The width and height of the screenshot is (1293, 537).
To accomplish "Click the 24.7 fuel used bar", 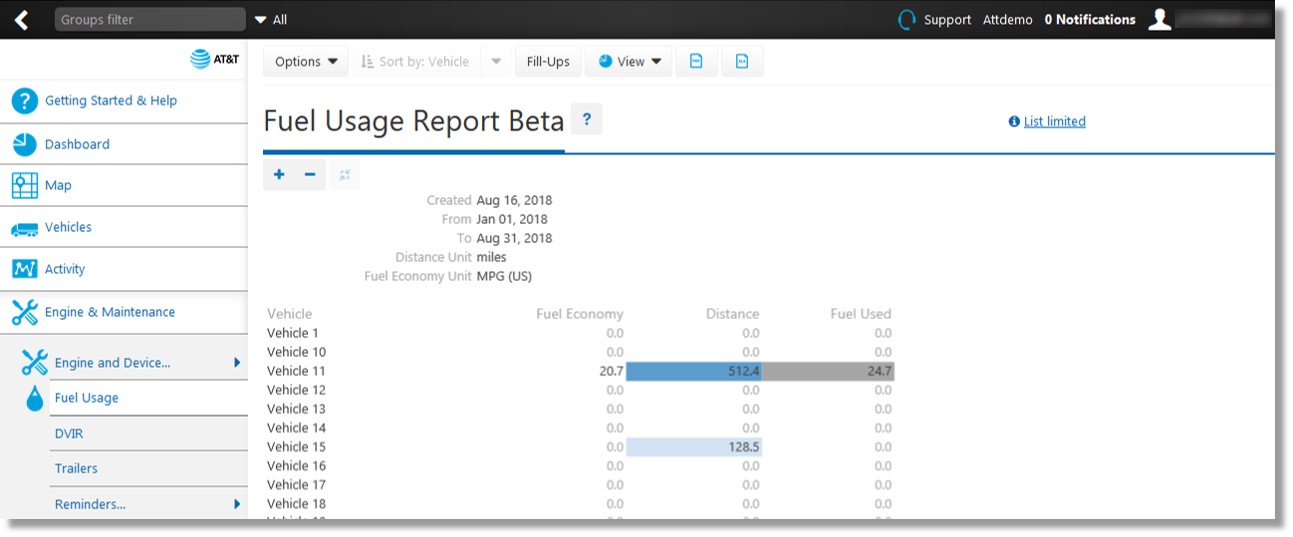I will [829, 371].
